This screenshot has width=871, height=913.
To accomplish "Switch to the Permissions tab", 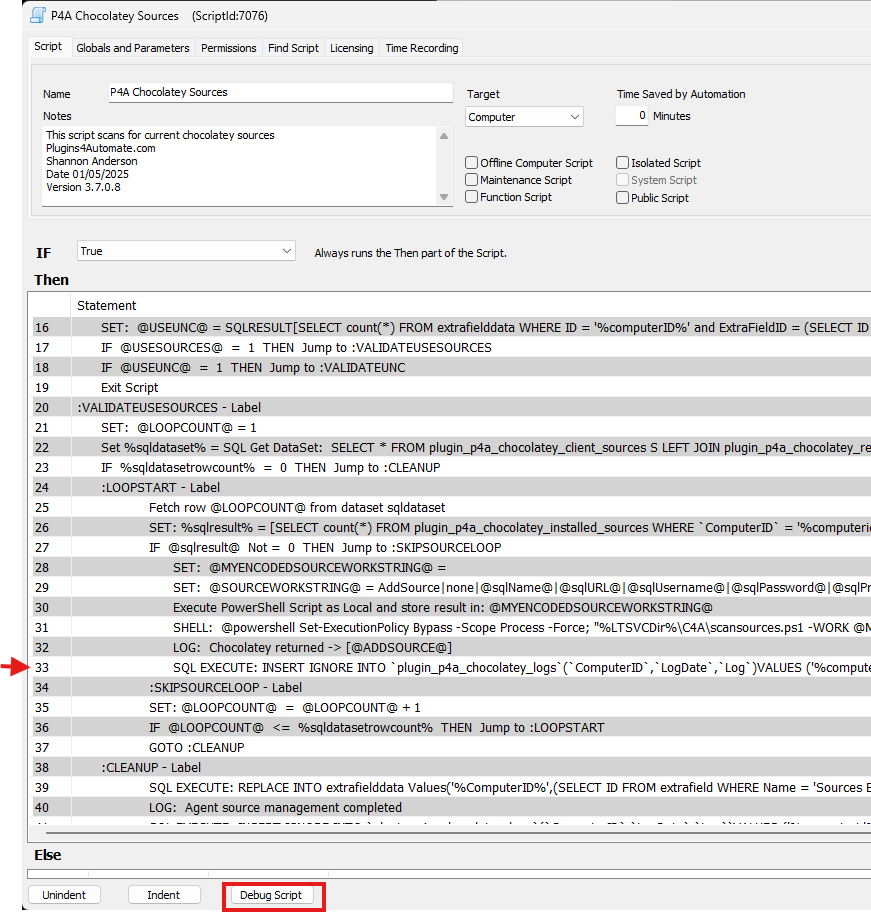I will pos(228,47).
